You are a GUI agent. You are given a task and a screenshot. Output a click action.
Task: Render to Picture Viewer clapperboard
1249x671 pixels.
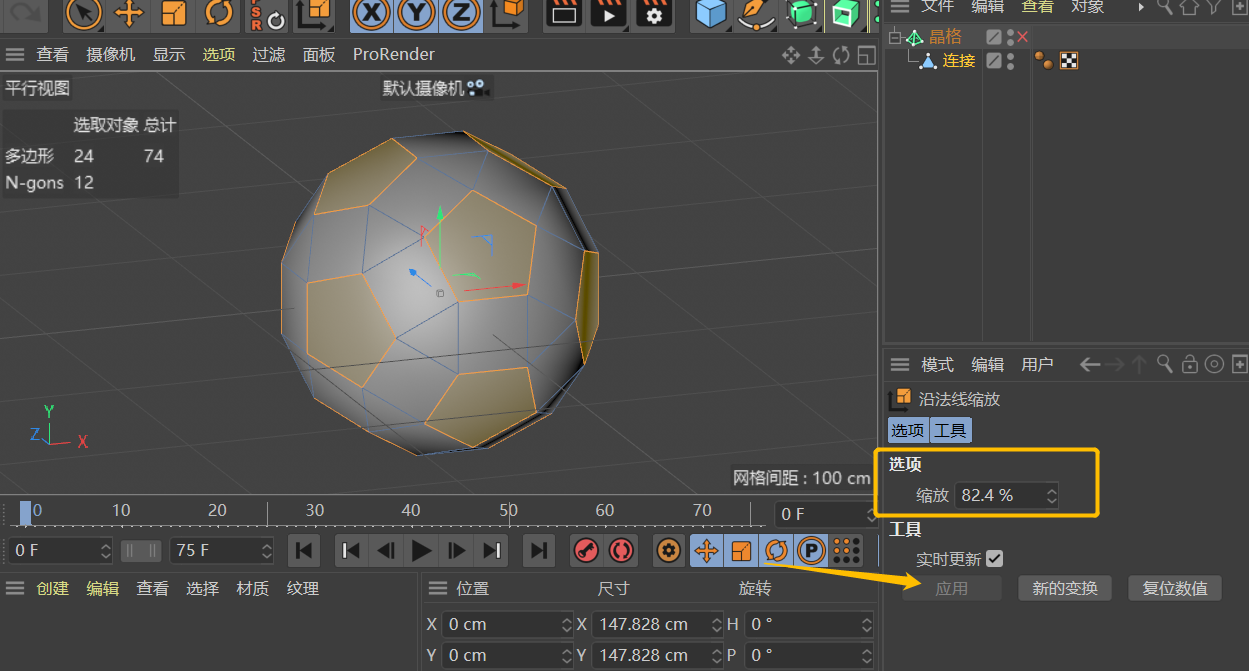point(609,13)
